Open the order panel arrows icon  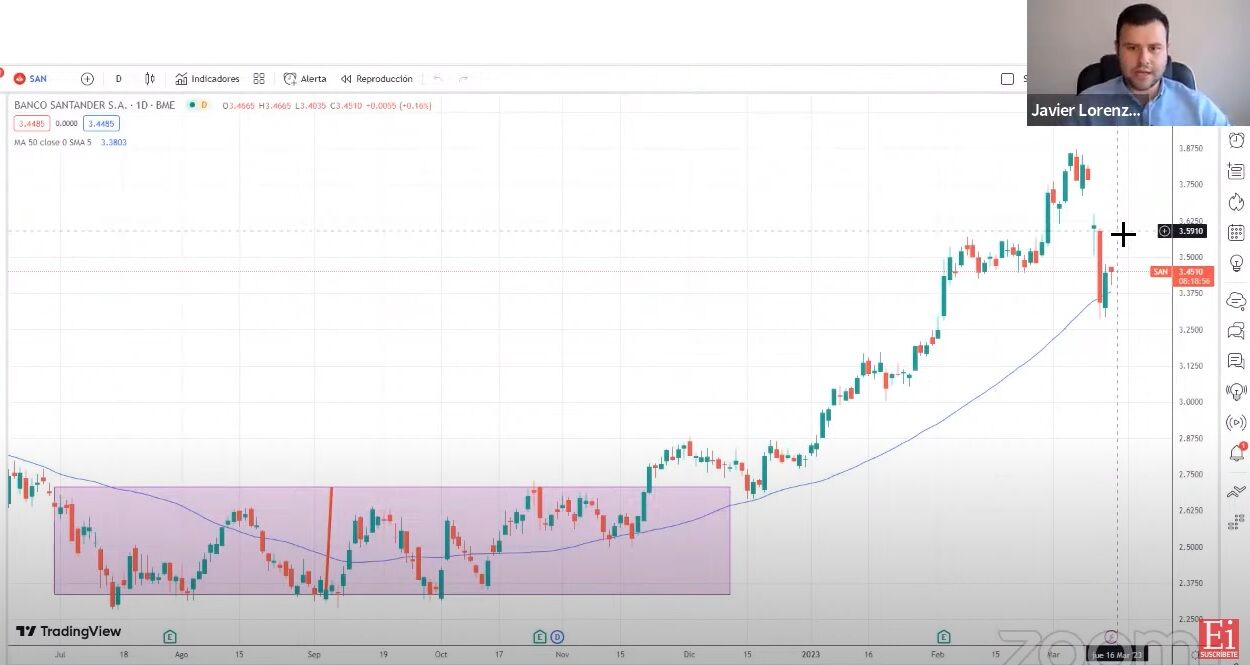(1236, 491)
